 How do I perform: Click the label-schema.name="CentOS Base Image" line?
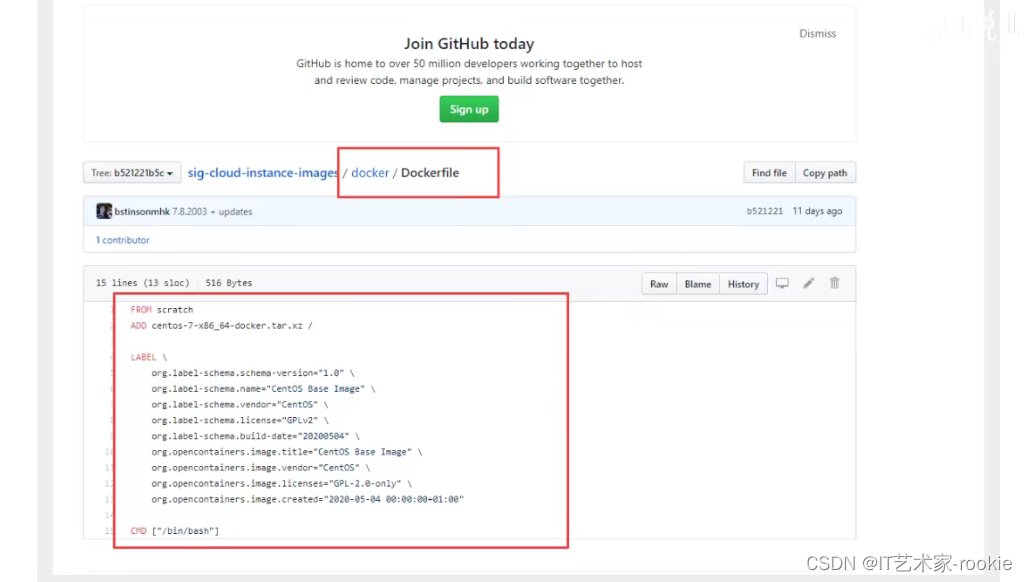click(263, 388)
